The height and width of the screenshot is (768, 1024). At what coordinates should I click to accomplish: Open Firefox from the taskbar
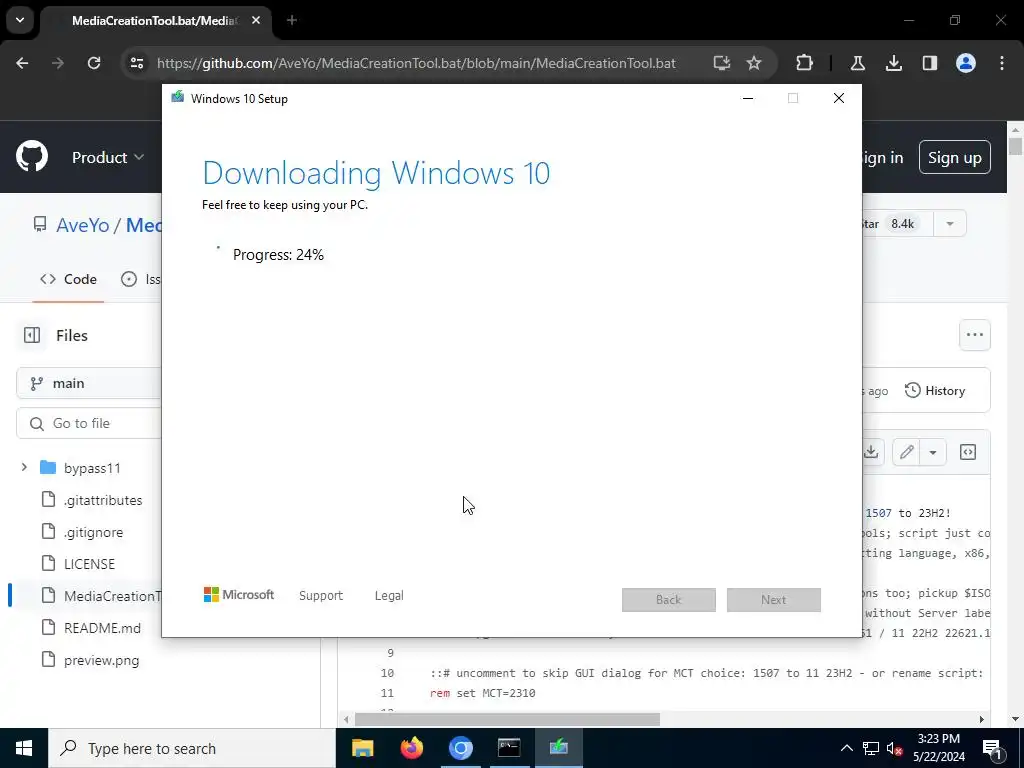[x=411, y=748]
